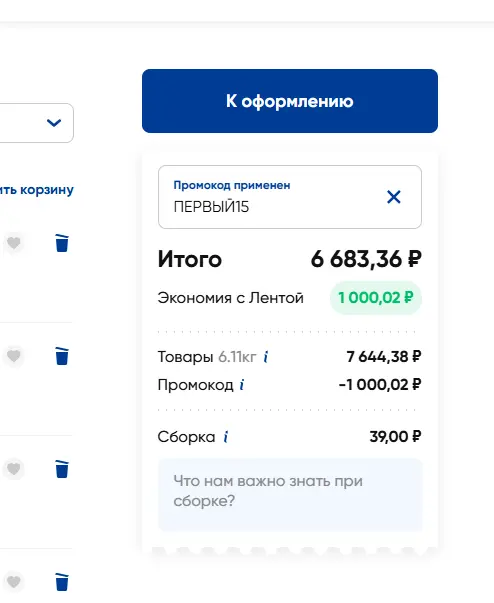Viewport: 494px width, 603px height.
Task: Select the promo discount −1 000,02 ₽
Action: (x=380, y=385)
